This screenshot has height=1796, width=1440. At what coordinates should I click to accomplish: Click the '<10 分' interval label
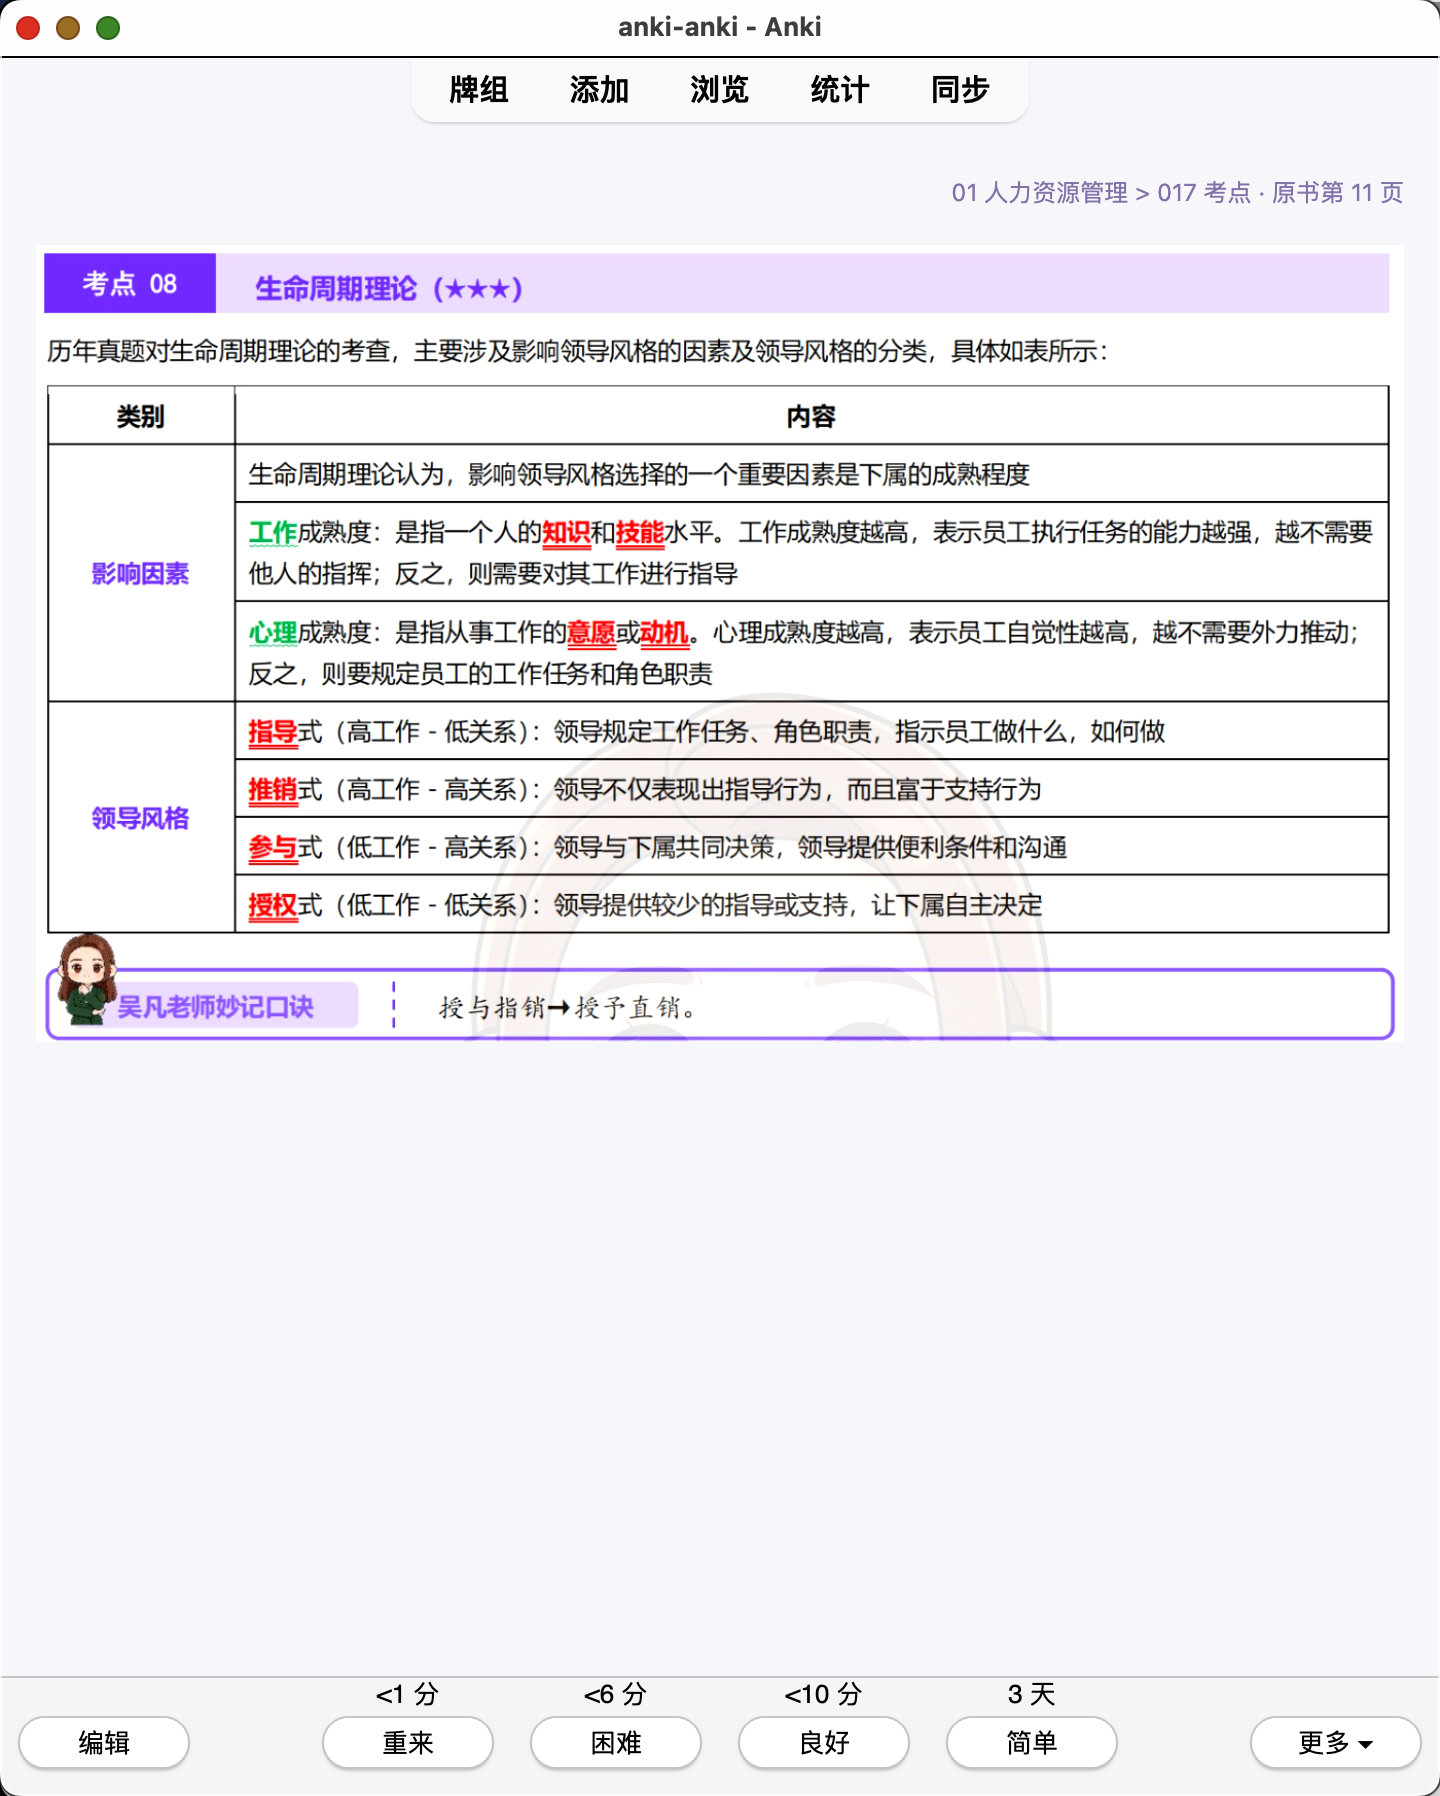coord(824,1694)
